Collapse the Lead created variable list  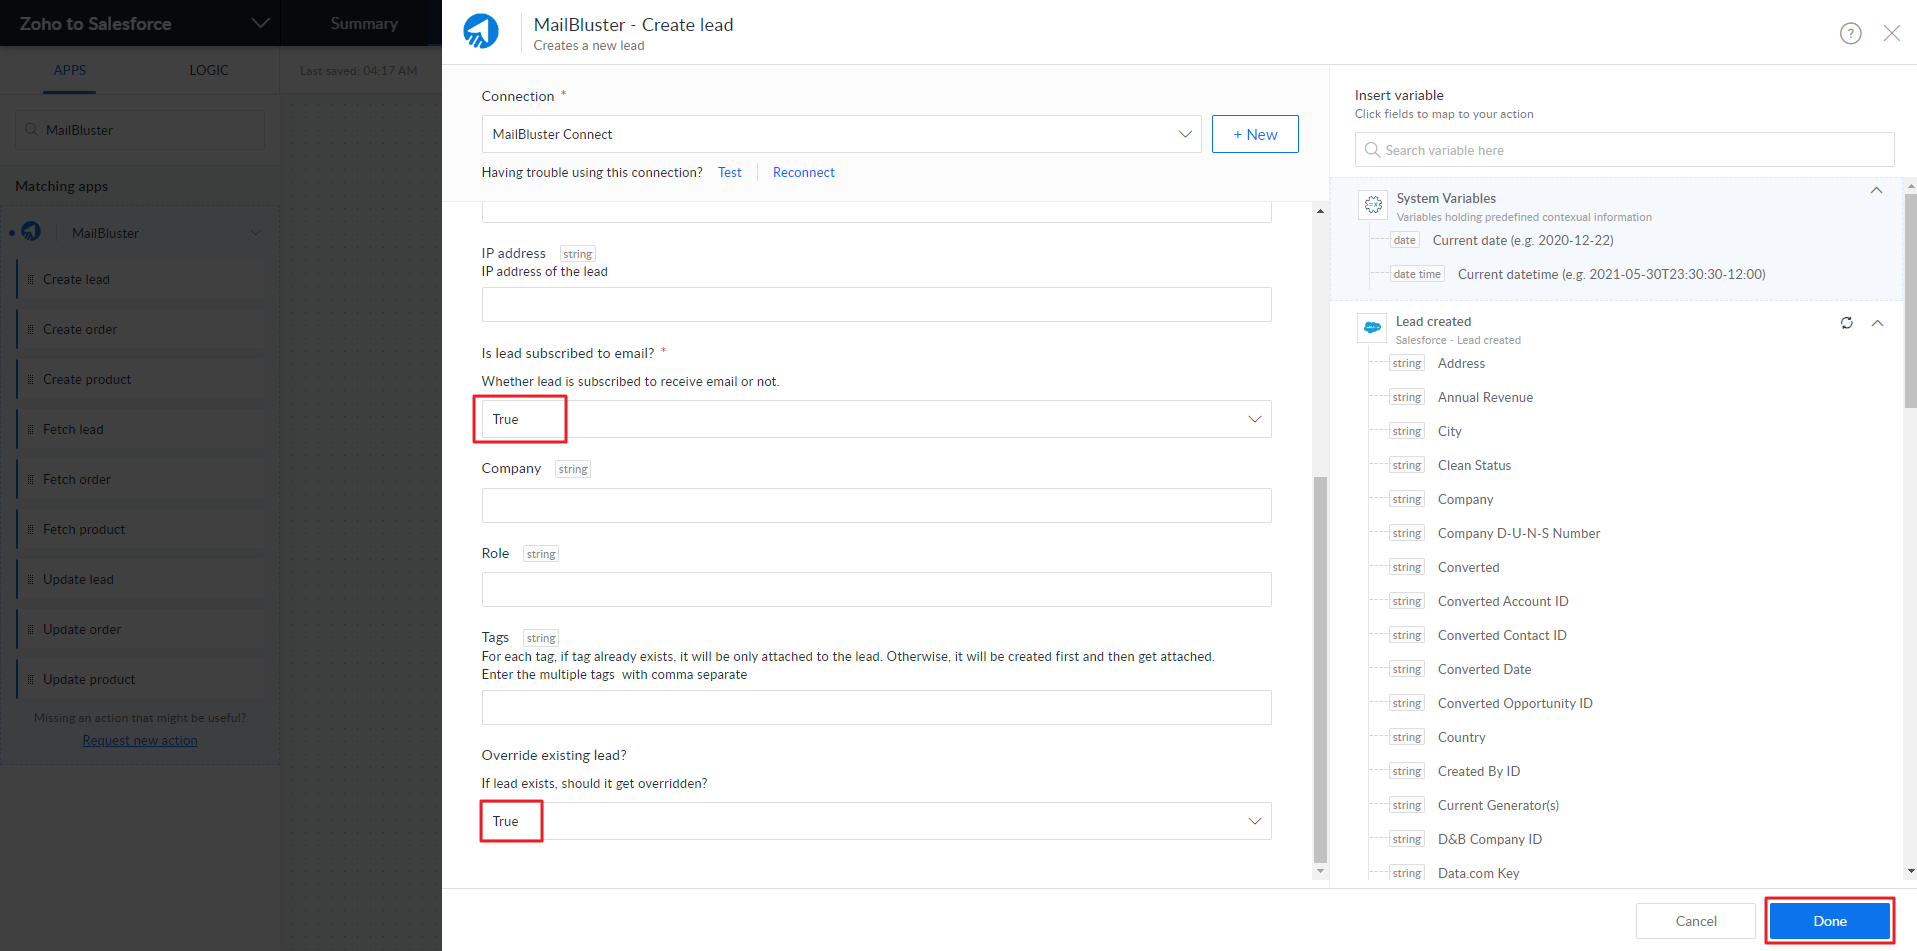1877,323
